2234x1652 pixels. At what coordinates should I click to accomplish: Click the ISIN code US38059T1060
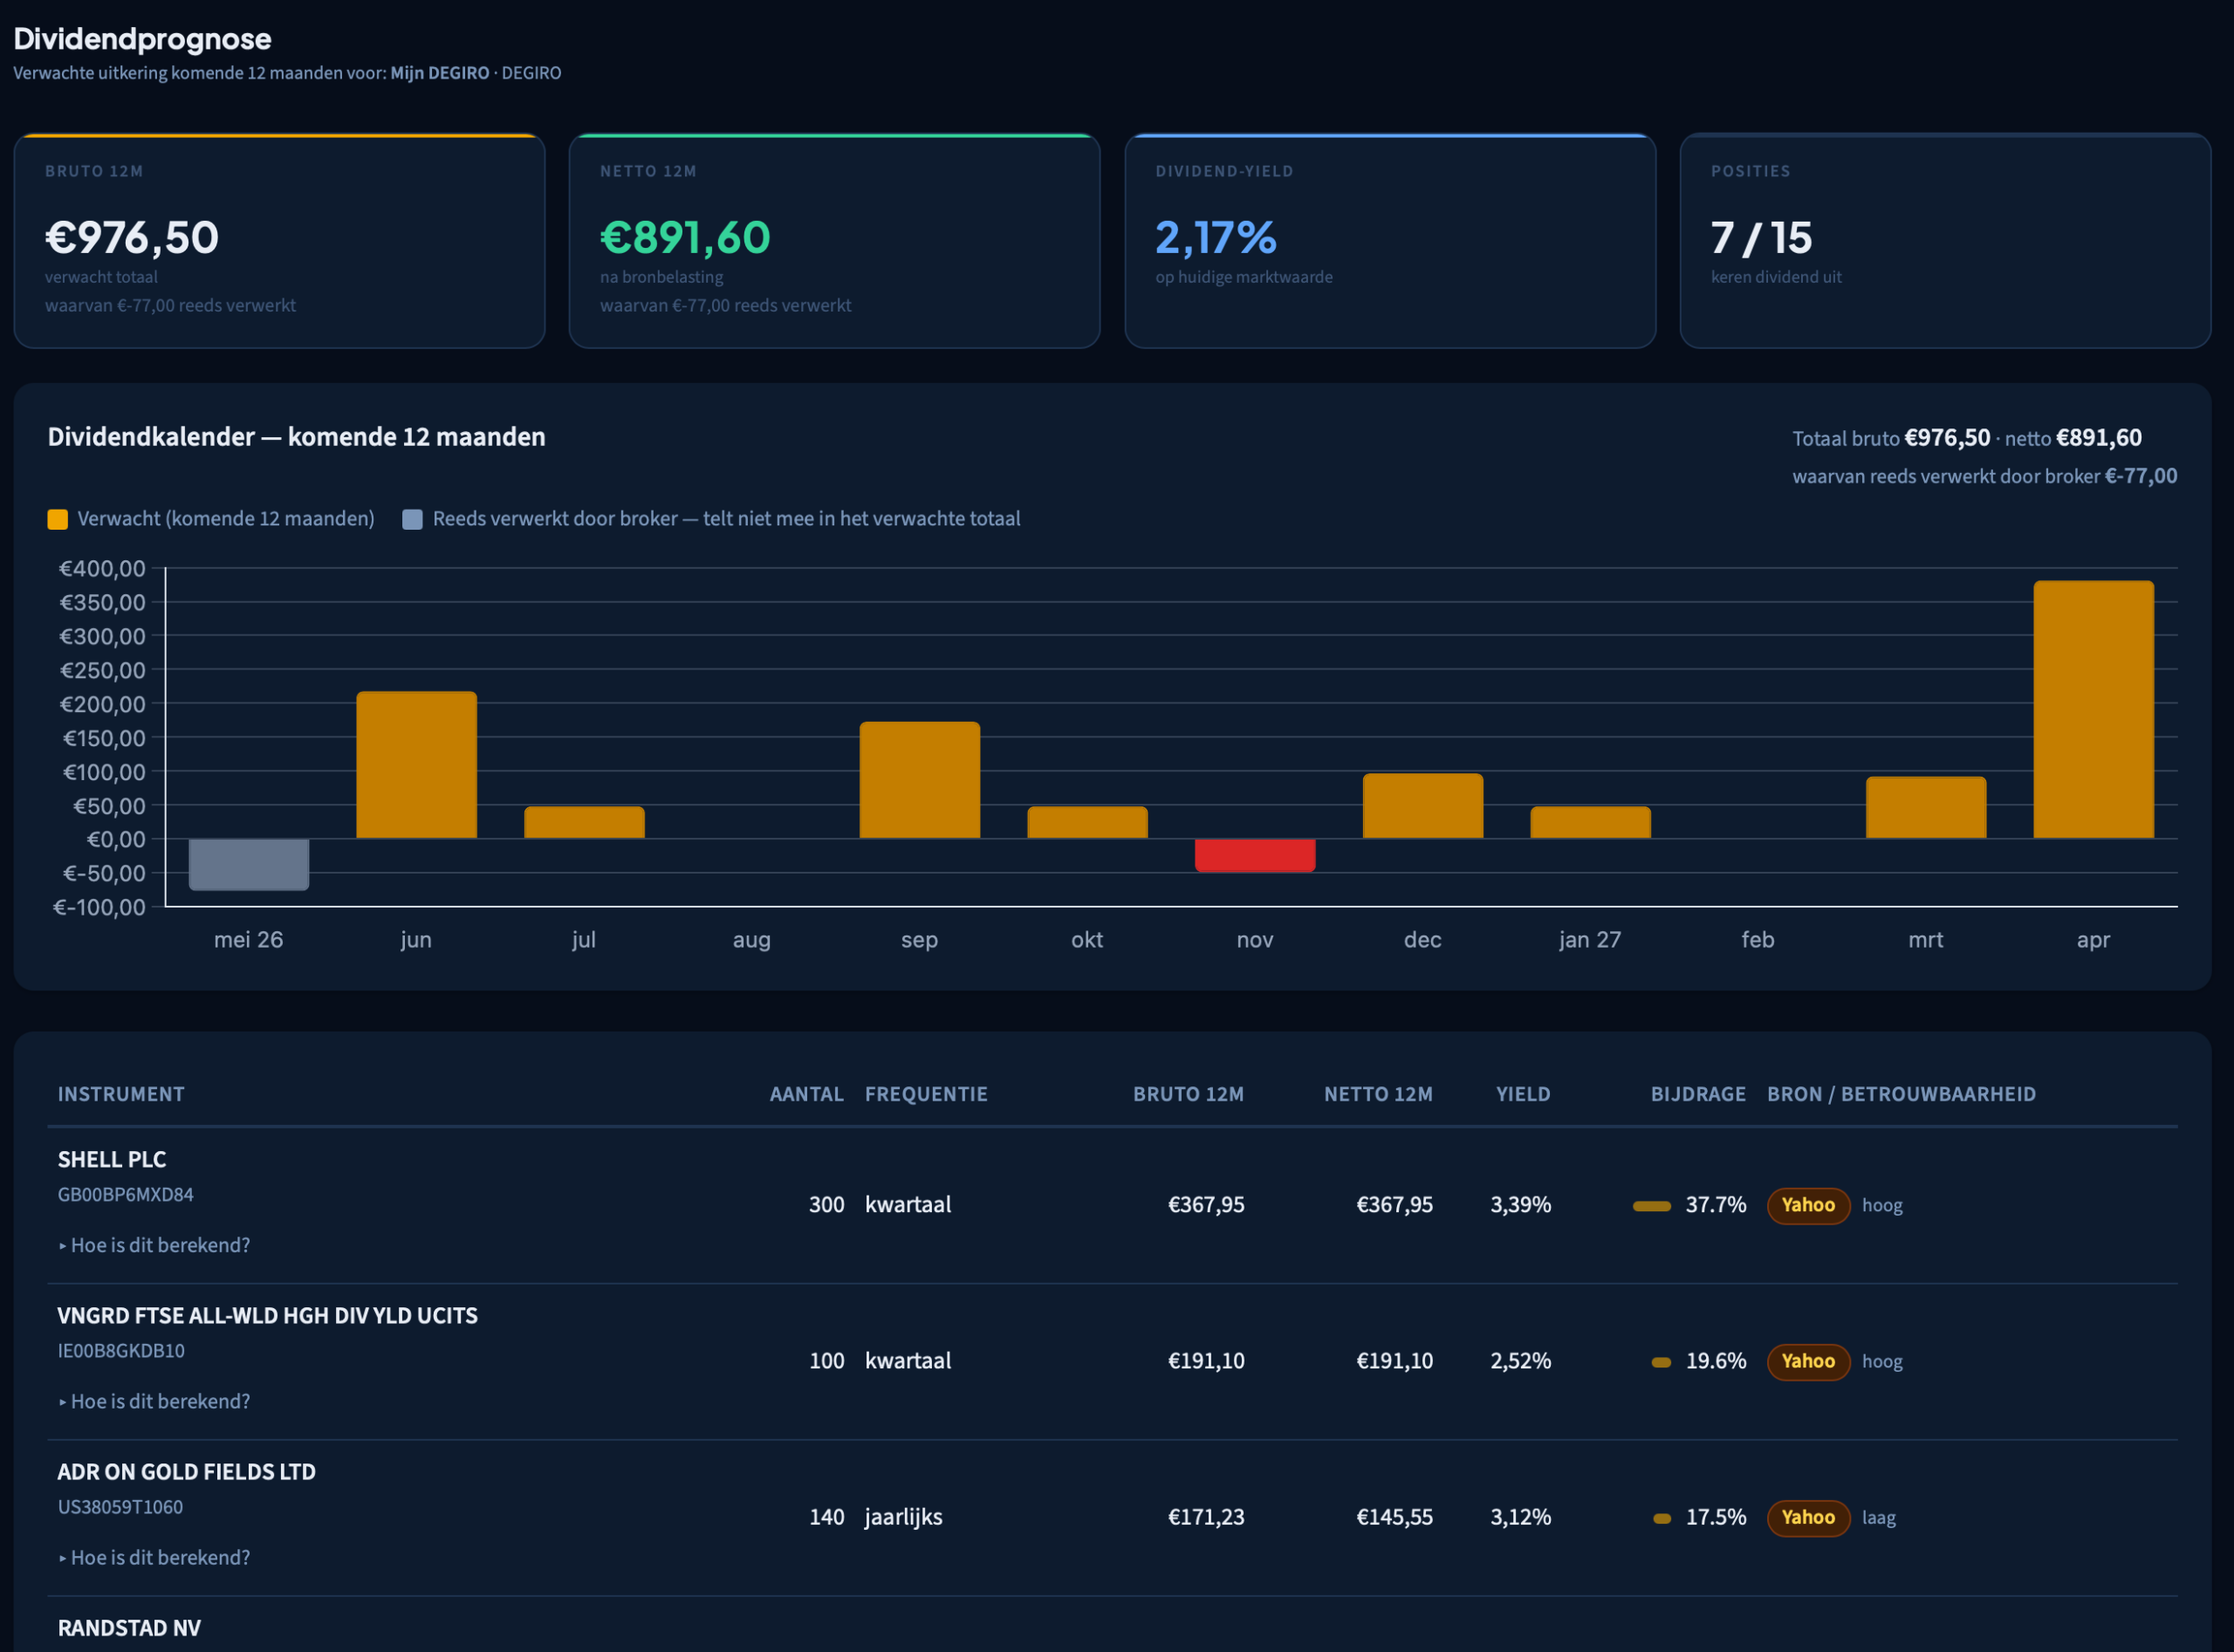coord(120,1506)
